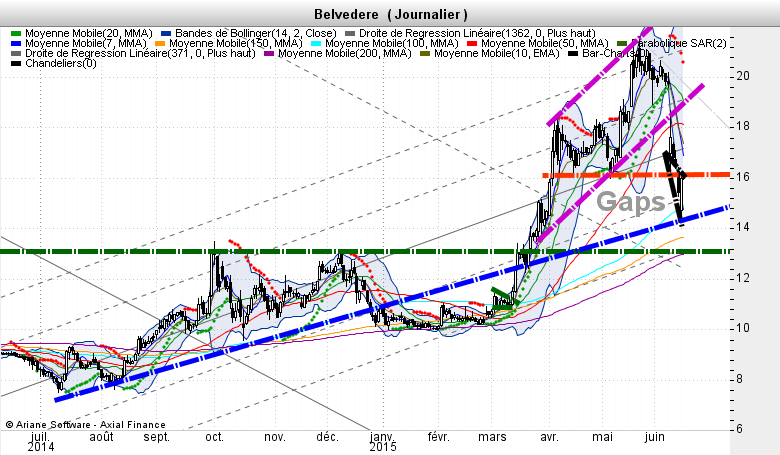Click the price label '8' on the right axis
Viewport: 780px width, 455px height.
click(740, 379)
